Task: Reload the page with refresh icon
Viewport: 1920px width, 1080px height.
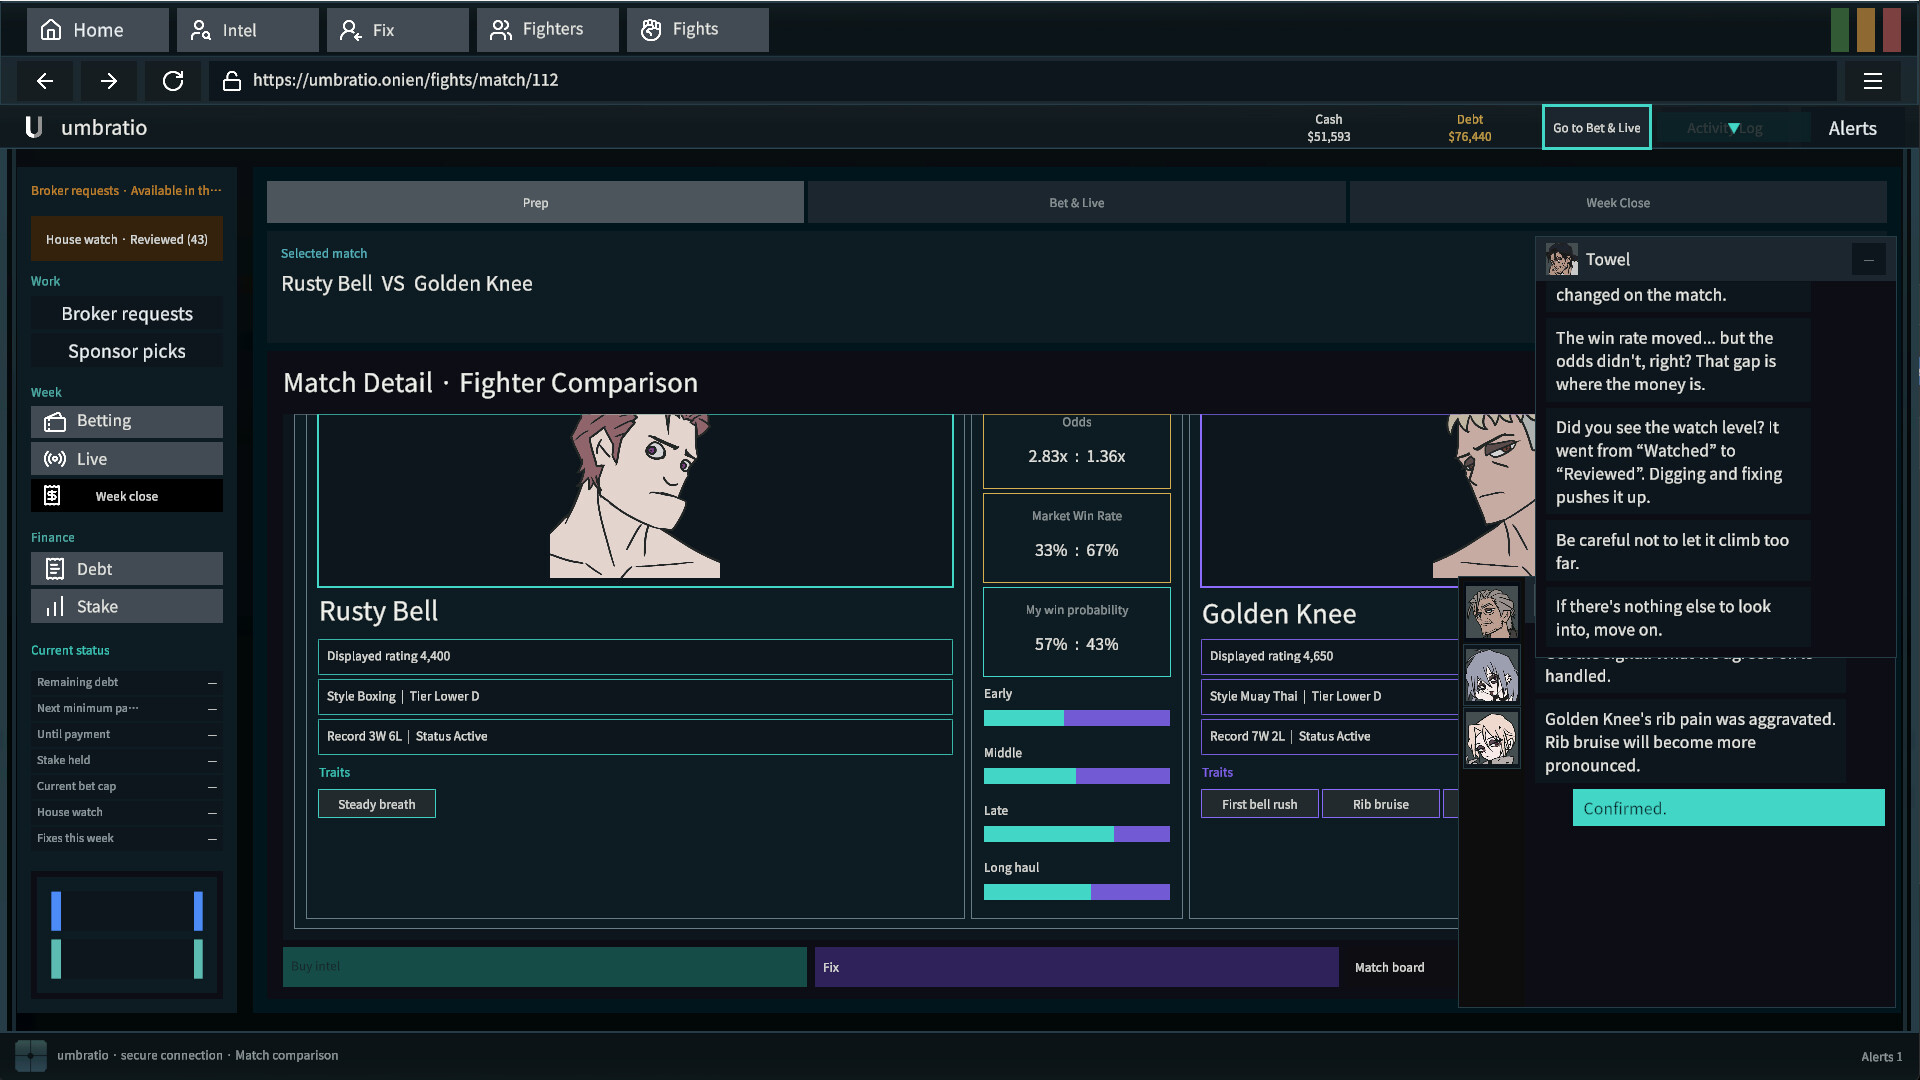Action: [173, 81]
